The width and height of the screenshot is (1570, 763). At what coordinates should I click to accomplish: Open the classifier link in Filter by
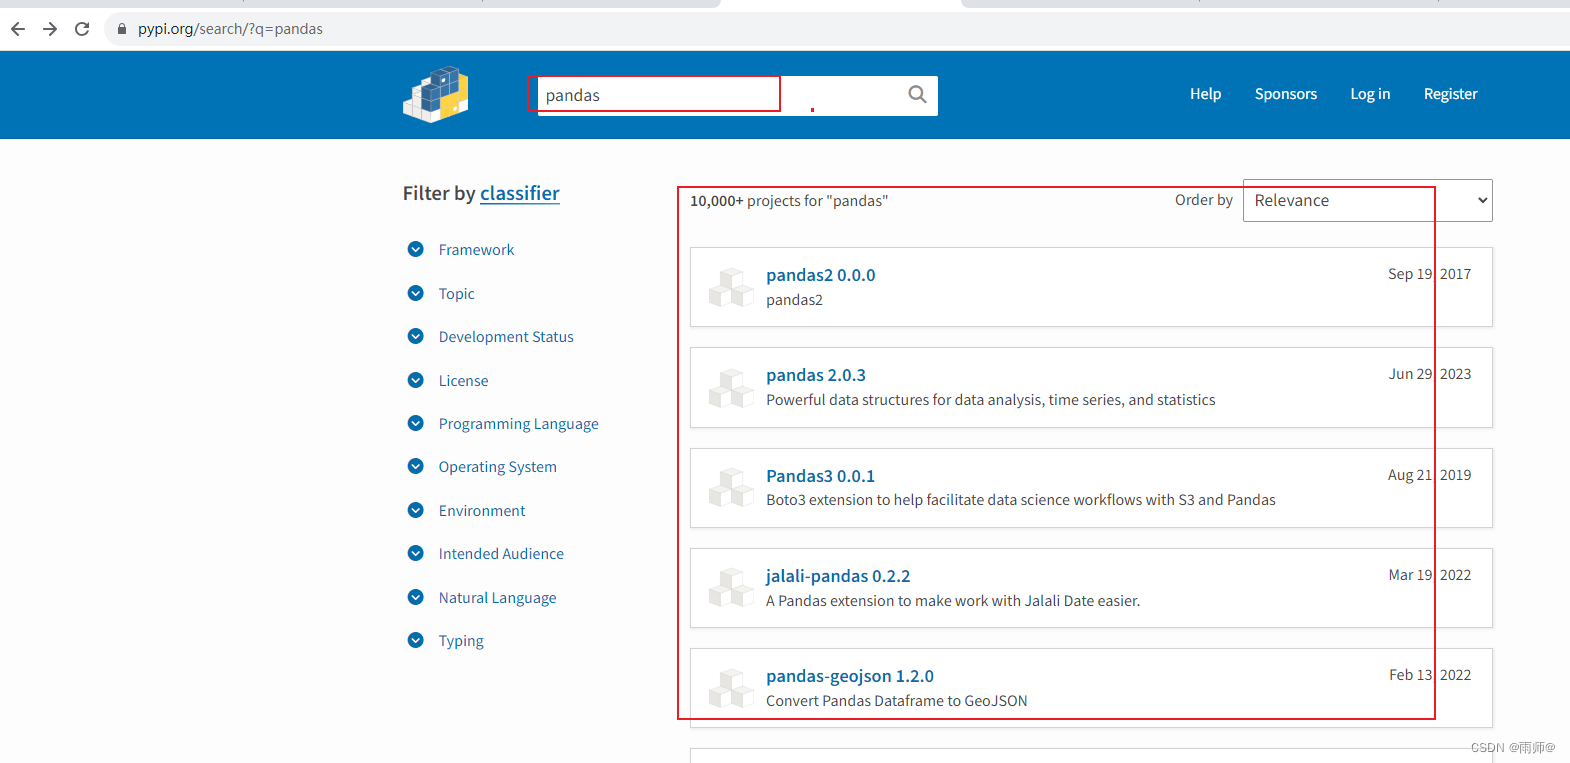pyautogui.click(x=520, y=193)
